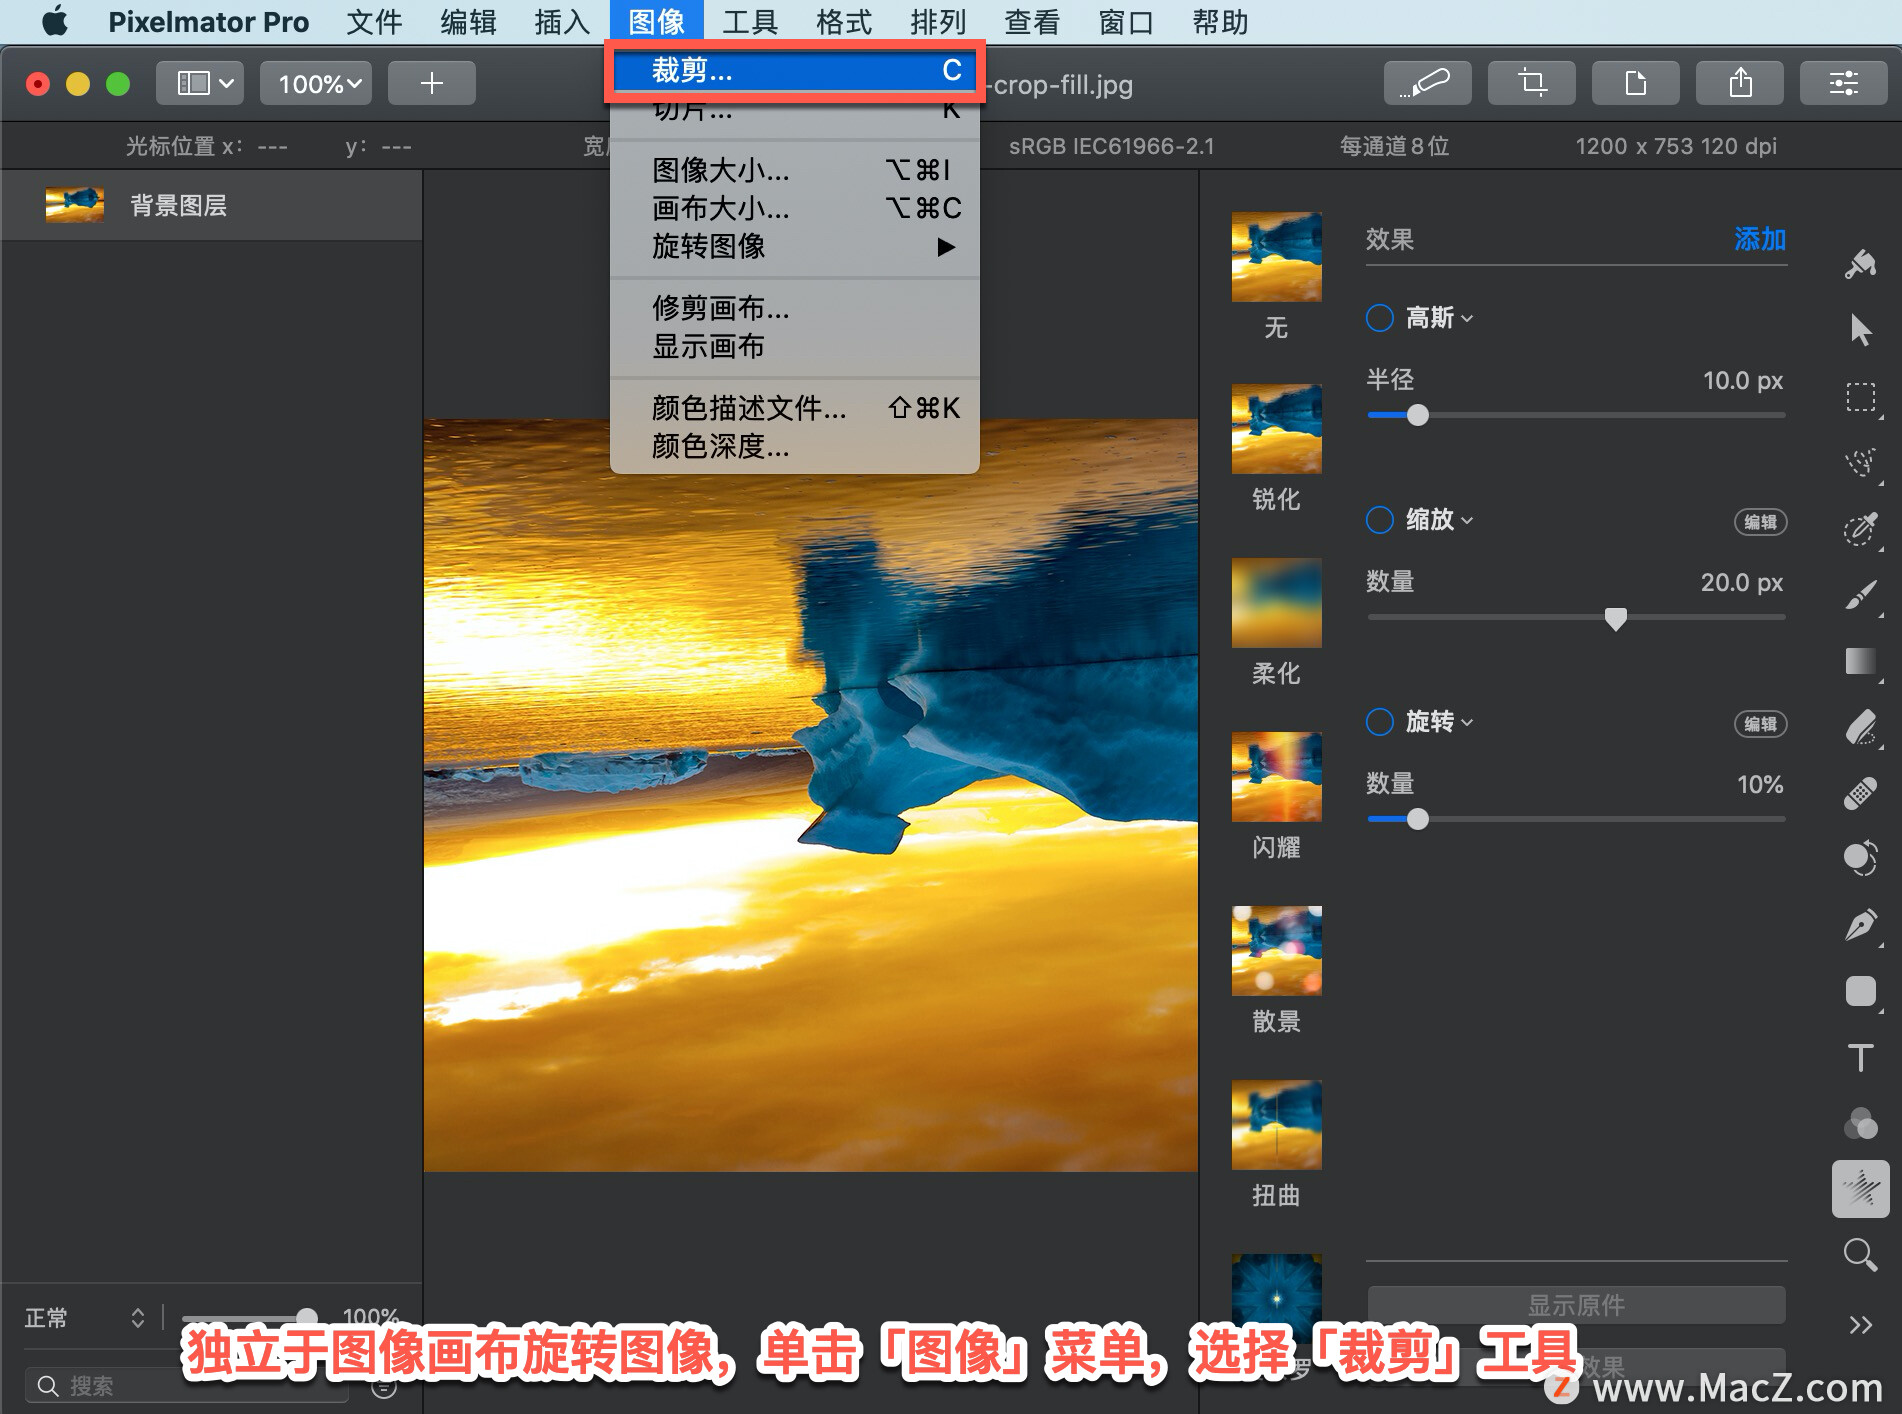The image size is (1902, 1414).
Task: Enable the 高斯 effect circle toggle
Action: tap(1379, 318)
